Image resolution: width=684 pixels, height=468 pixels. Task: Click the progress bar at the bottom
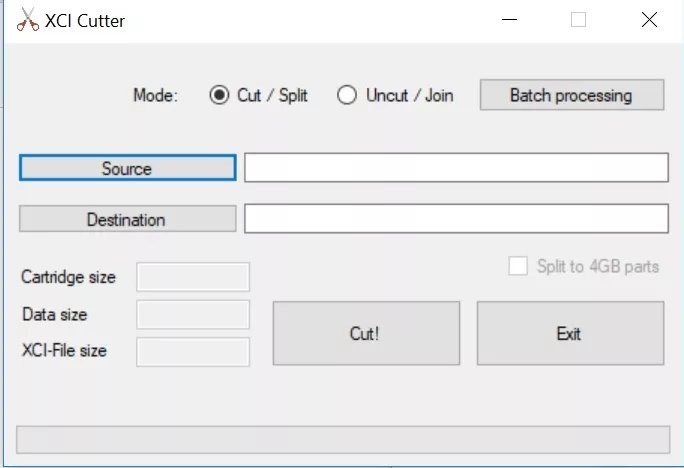pyautogui.click(x=342, y=439)
